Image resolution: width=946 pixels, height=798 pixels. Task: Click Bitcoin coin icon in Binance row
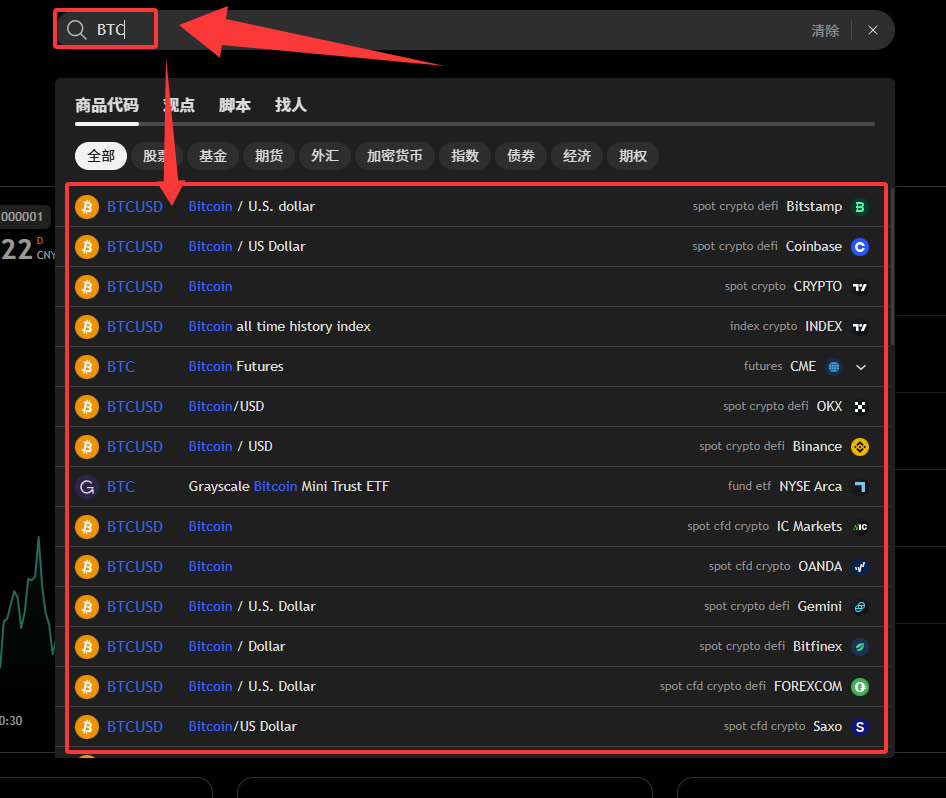click(87, 447)
